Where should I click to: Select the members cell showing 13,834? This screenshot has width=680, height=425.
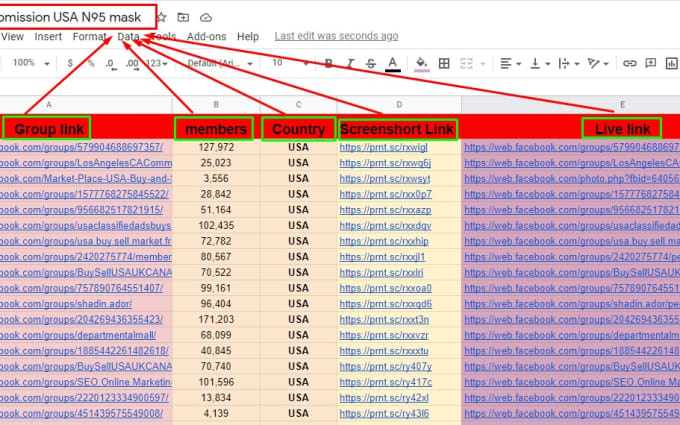(x=216, y=398)
